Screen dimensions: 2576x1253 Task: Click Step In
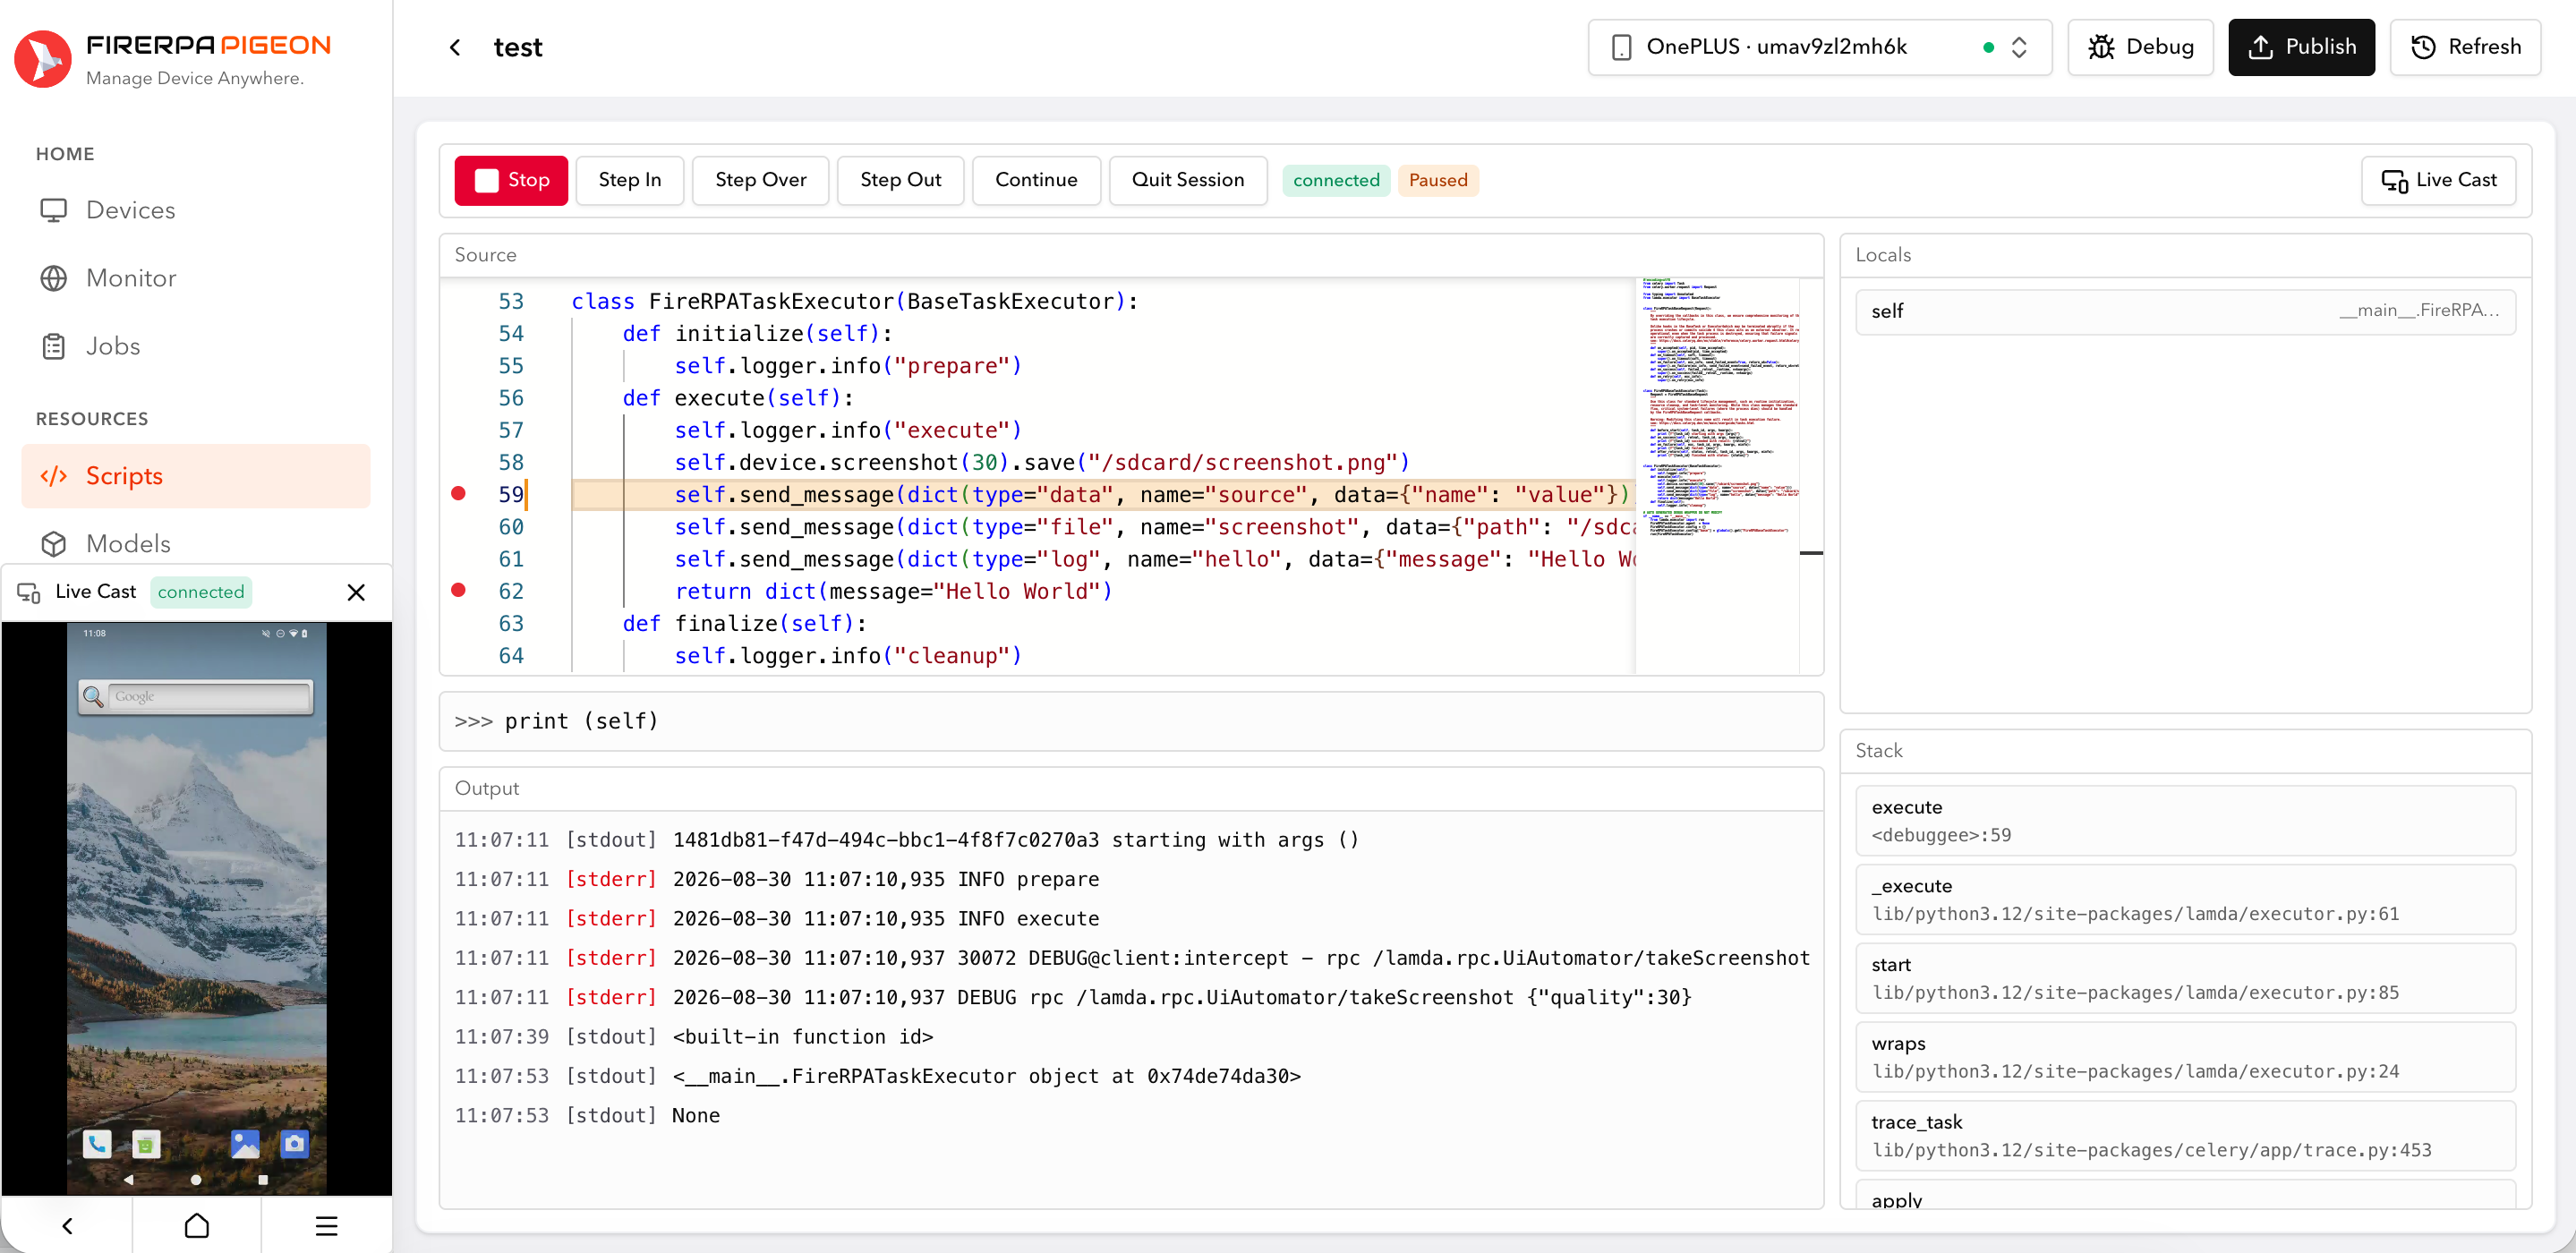tap(630, 180)
